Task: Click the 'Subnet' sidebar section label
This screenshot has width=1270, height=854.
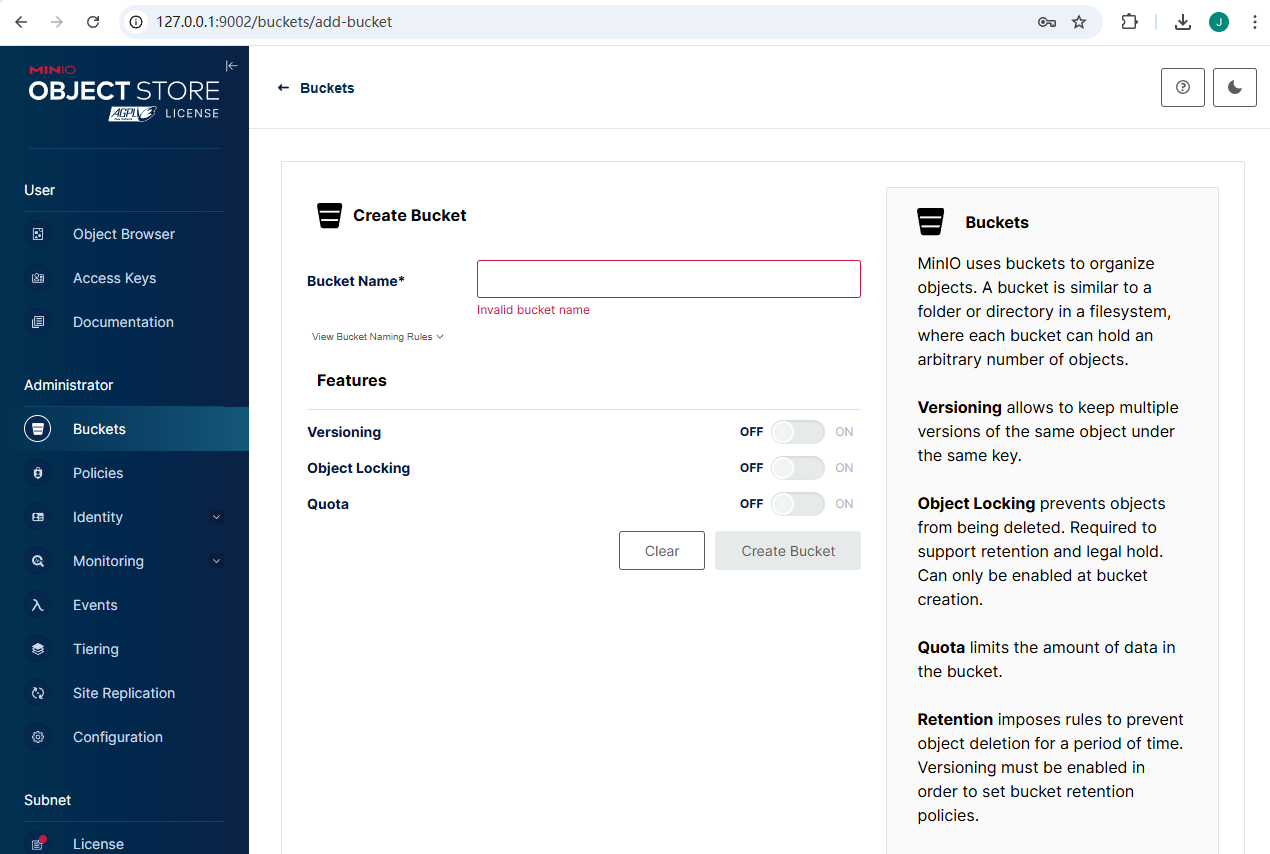Action: click(48, 800)
